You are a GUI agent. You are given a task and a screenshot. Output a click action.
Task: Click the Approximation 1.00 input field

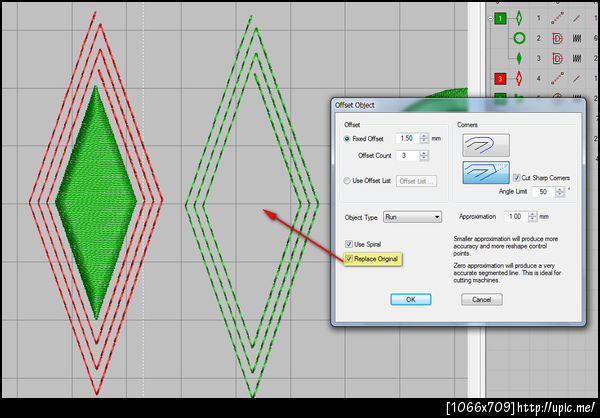tap(516, 217)
